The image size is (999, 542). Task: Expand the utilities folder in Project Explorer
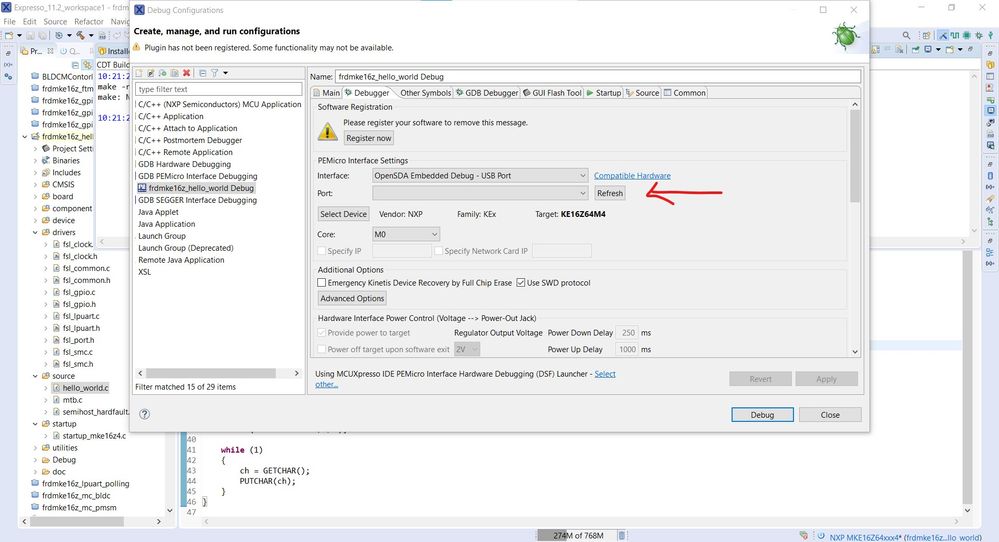pos(35,448)
